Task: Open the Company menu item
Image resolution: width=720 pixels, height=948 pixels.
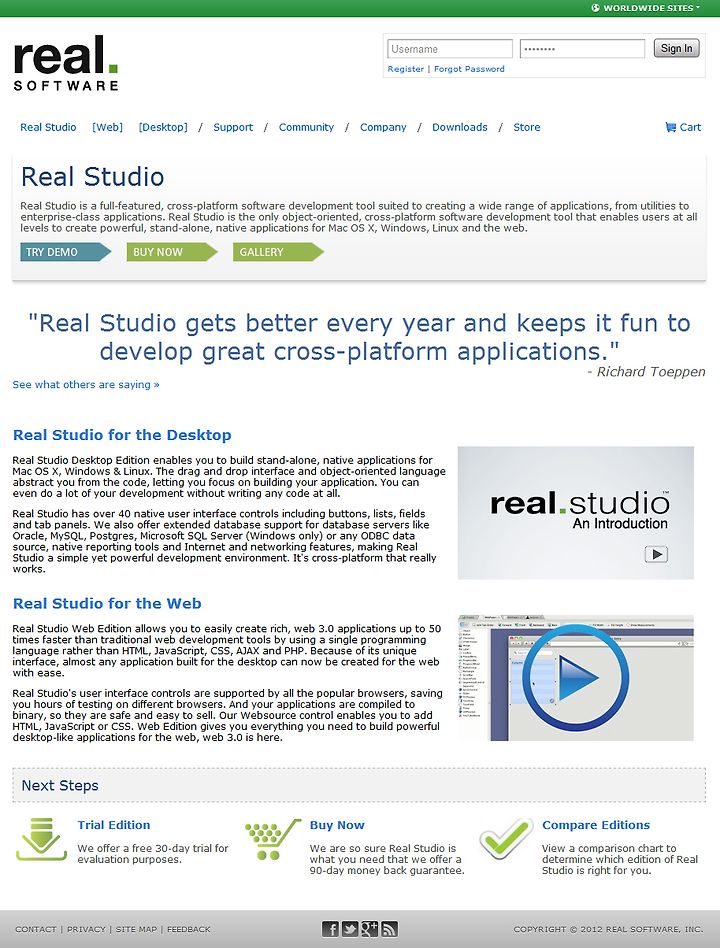Action: (383, 127)
